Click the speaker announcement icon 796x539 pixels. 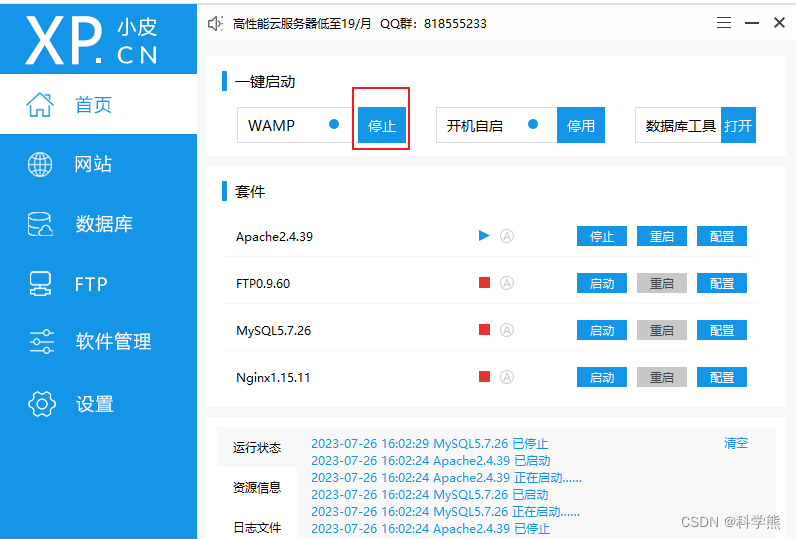(215, 23)
